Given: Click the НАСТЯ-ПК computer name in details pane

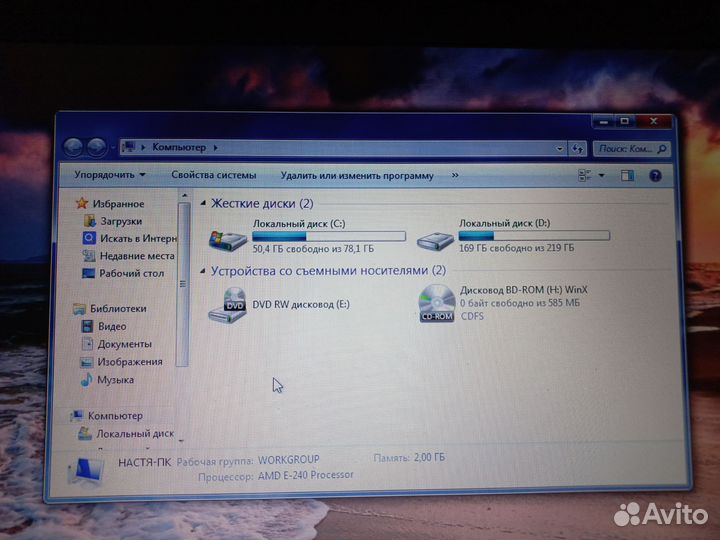Looking at the screenshot, I should coord(145,462).
